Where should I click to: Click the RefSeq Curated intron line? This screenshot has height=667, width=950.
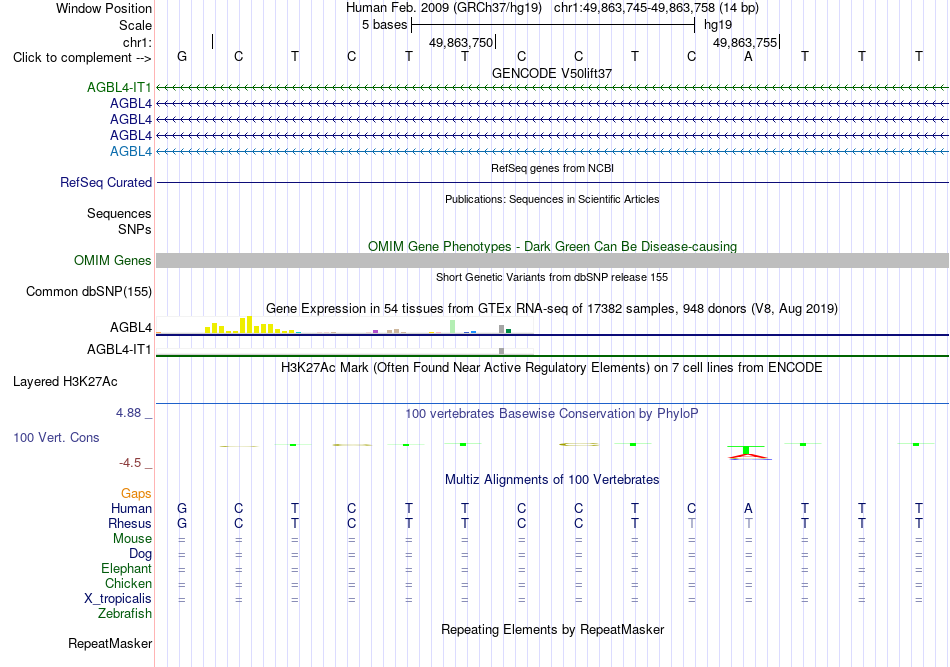(552, 182)
